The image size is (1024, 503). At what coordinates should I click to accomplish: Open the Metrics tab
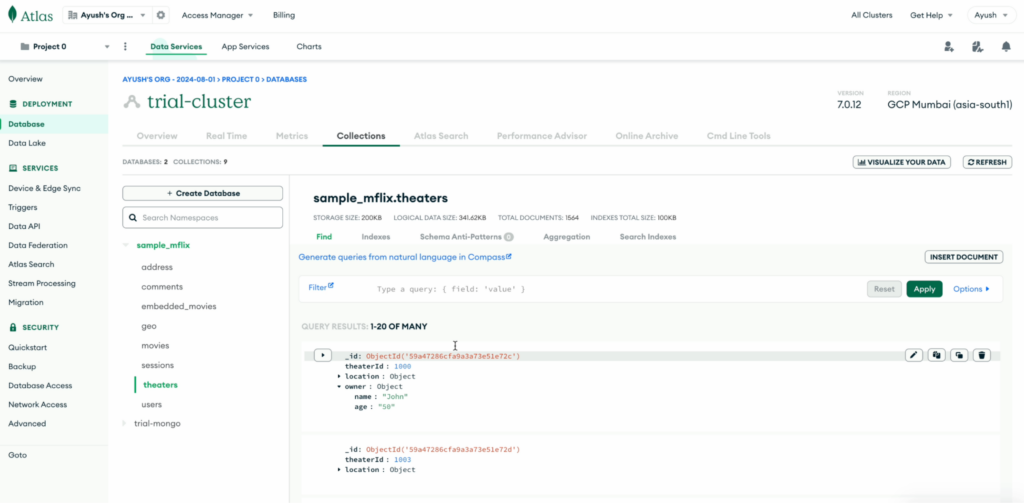click(292, 136)
